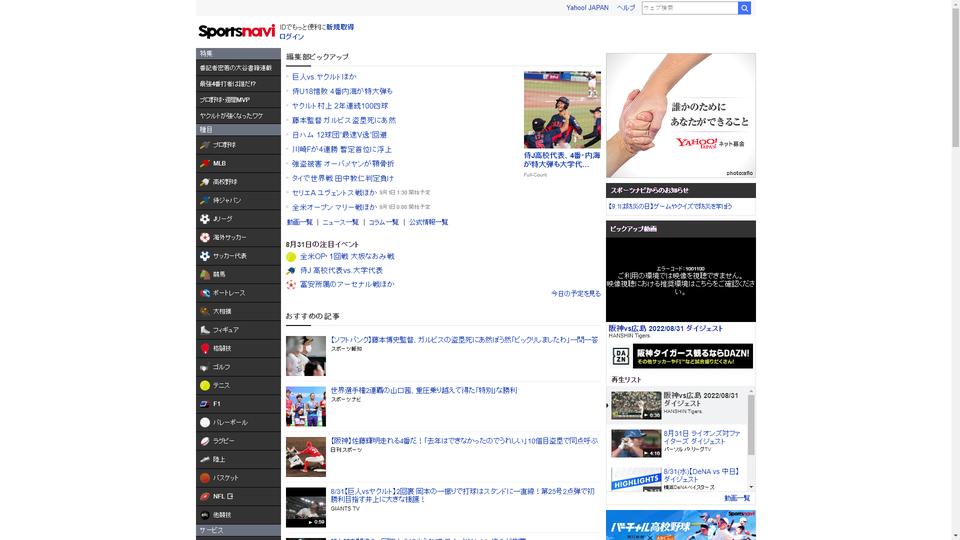This screenshot has width=960, height=540.
Task: Click the Yahoo ネット募金 handshake advertisement
Action: click(681, 116)
